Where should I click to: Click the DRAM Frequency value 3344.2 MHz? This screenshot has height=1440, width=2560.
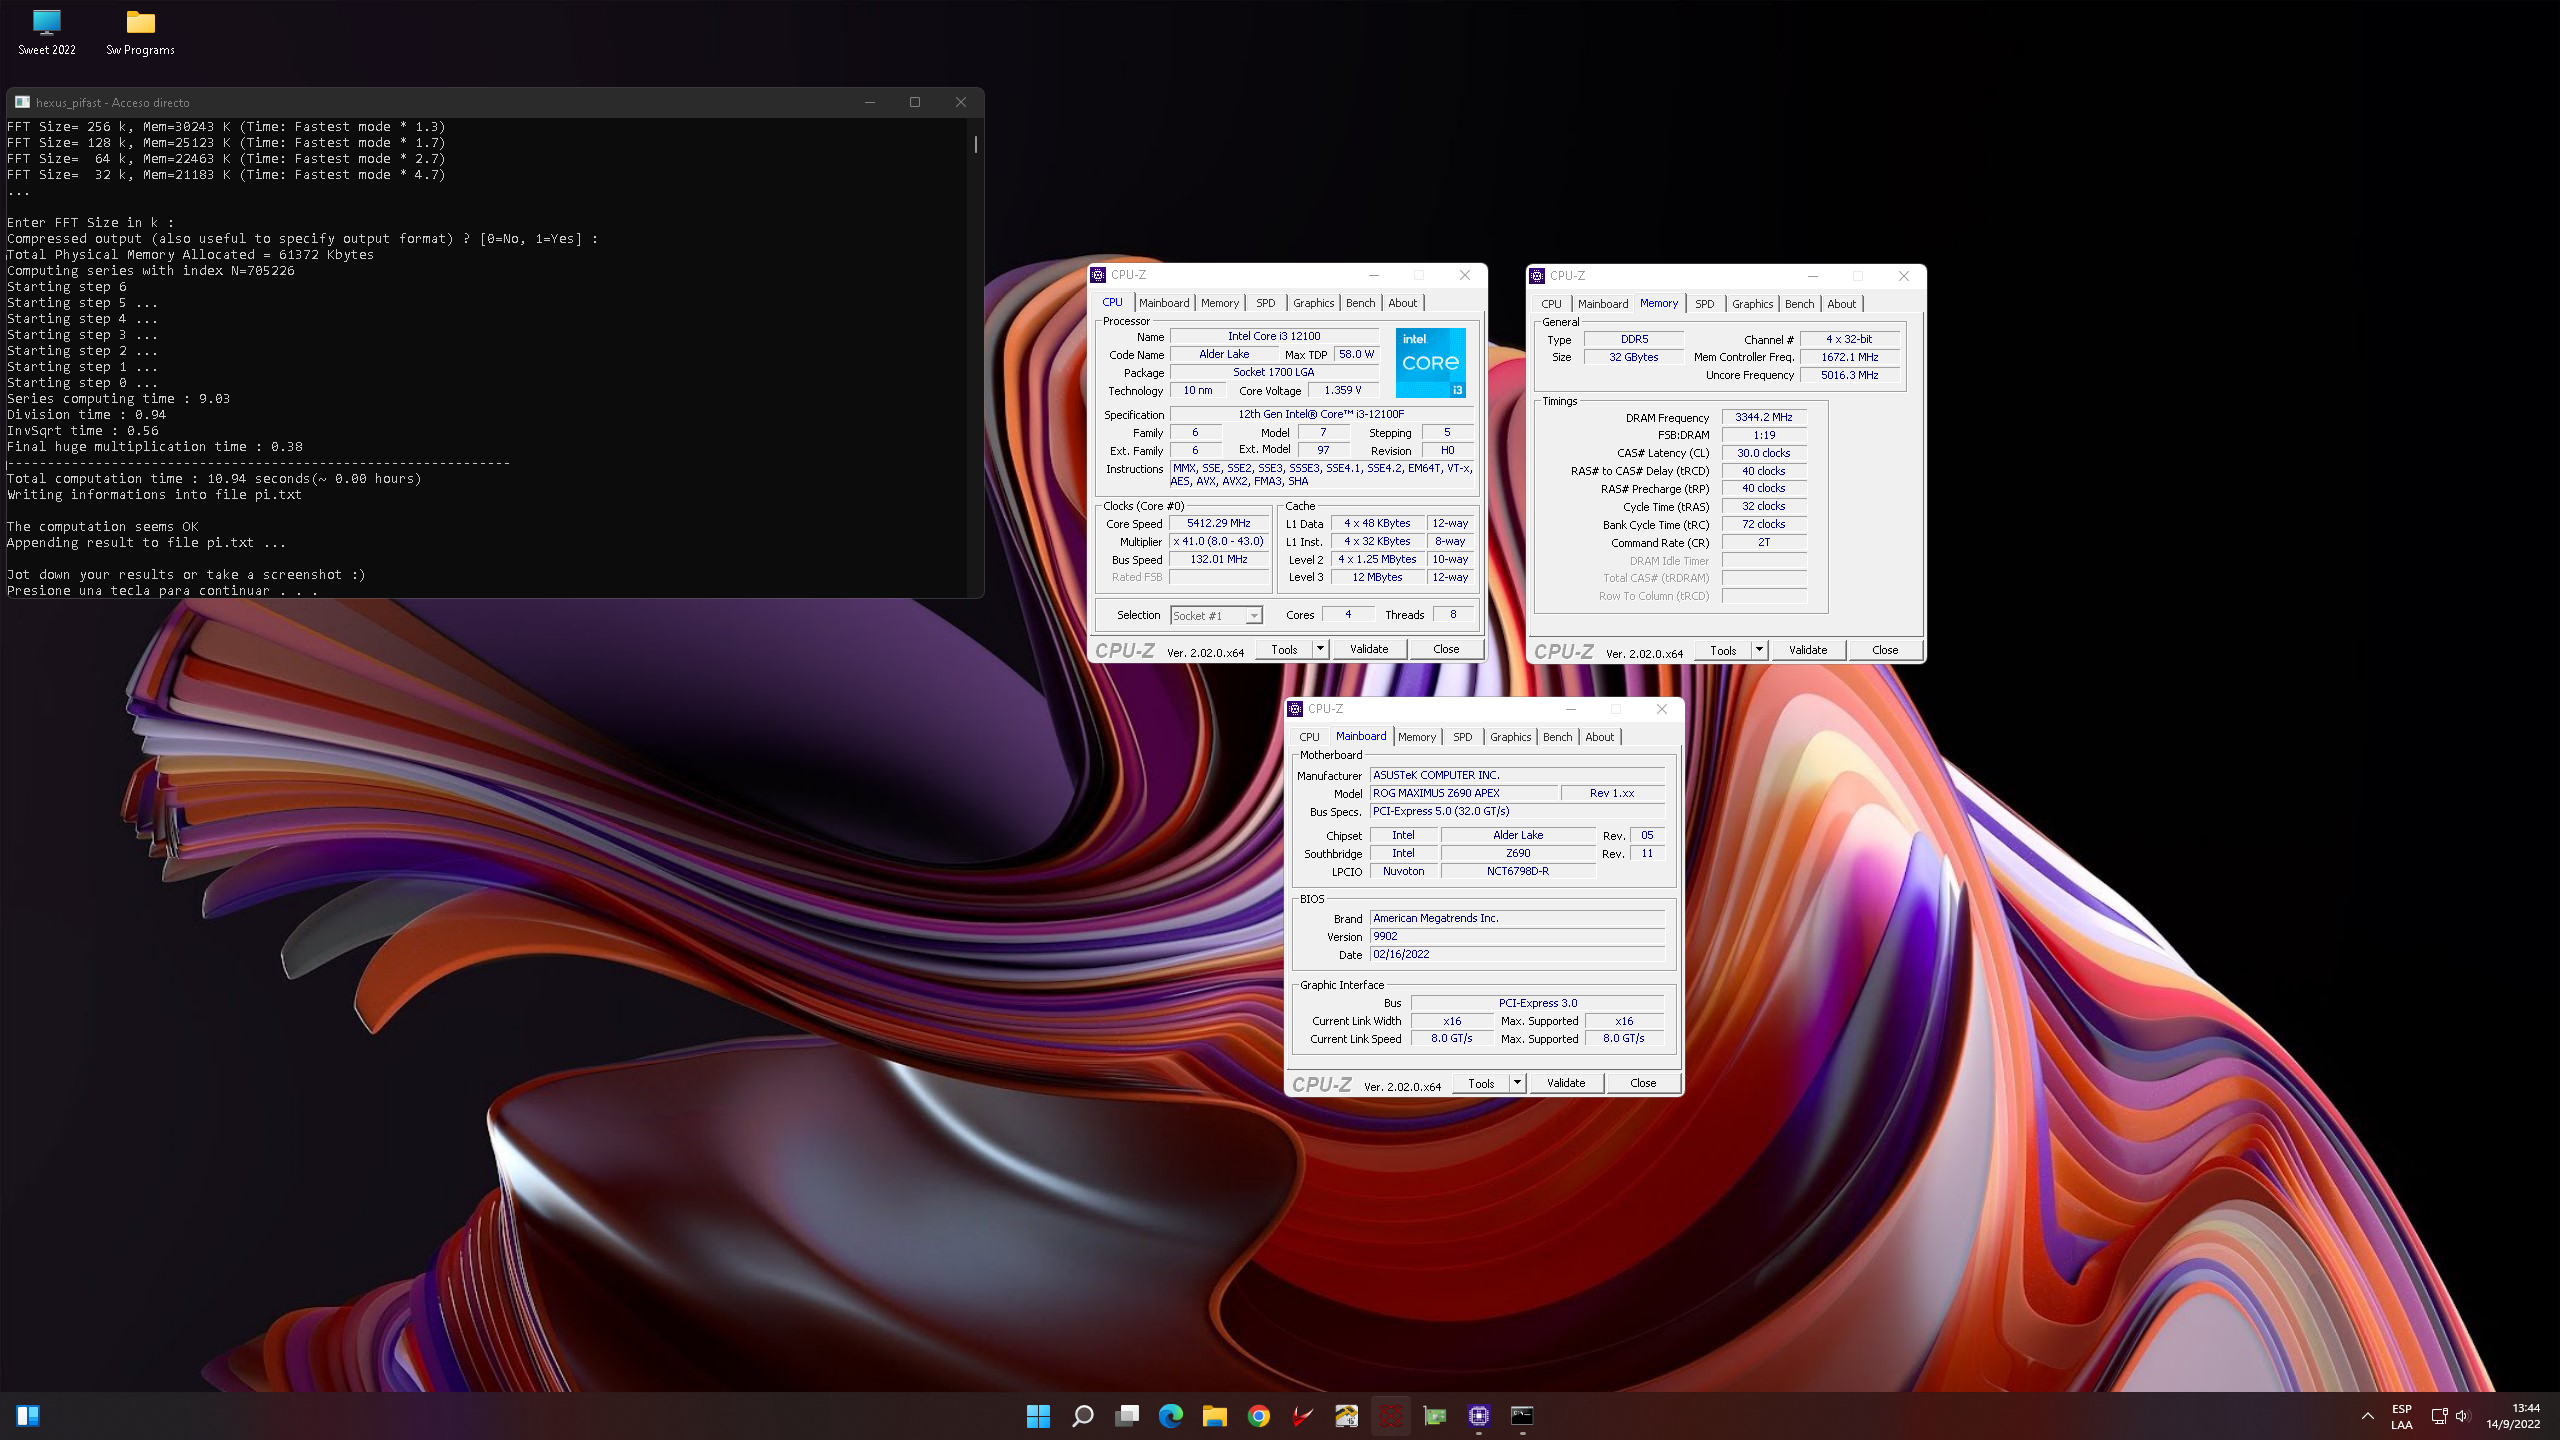1764,417
